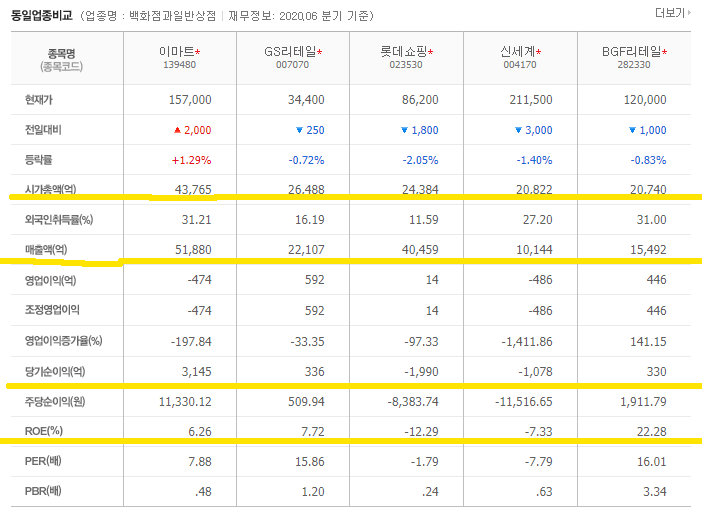
Task: Open the 신세계 stock link
Action: click(518, 51)
